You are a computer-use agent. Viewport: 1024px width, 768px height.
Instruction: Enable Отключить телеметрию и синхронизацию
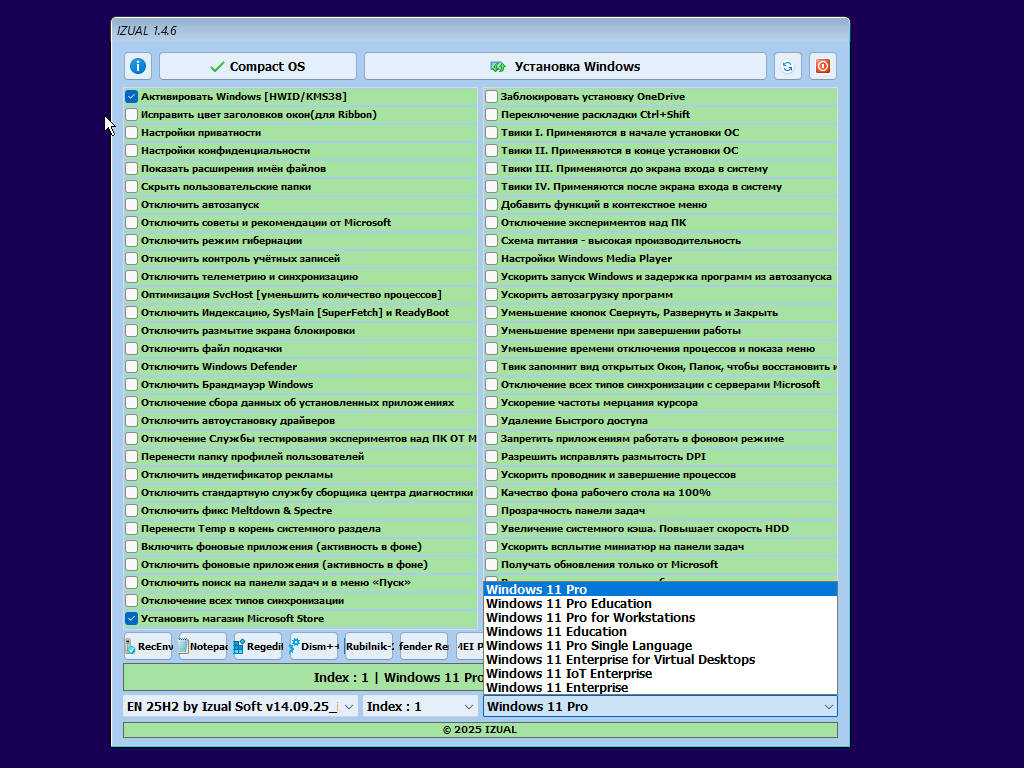(x=131, y=276)
